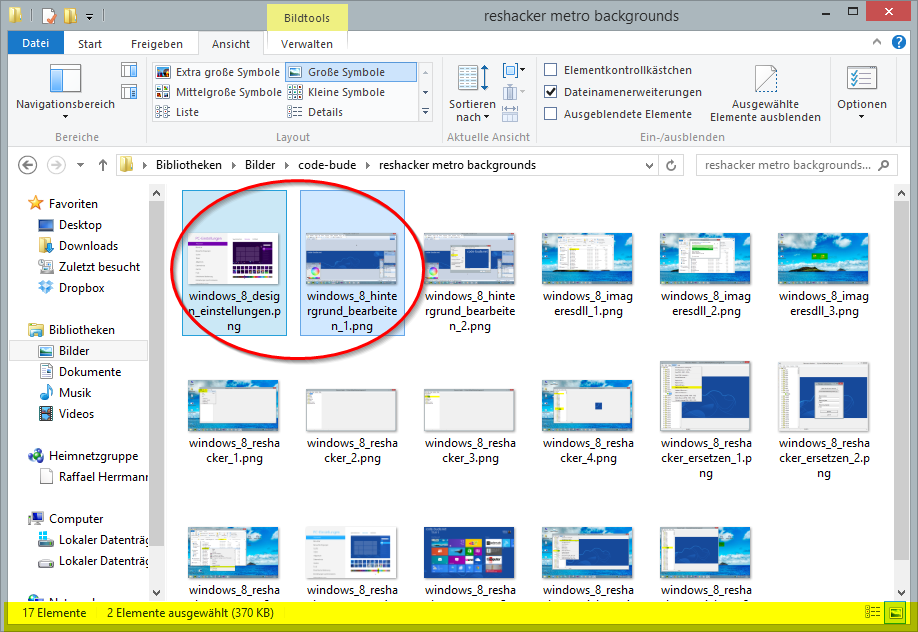
Task: Choose Mittelgroße Symbole layout
Action: pyautogui.click(x=218, y=92)
